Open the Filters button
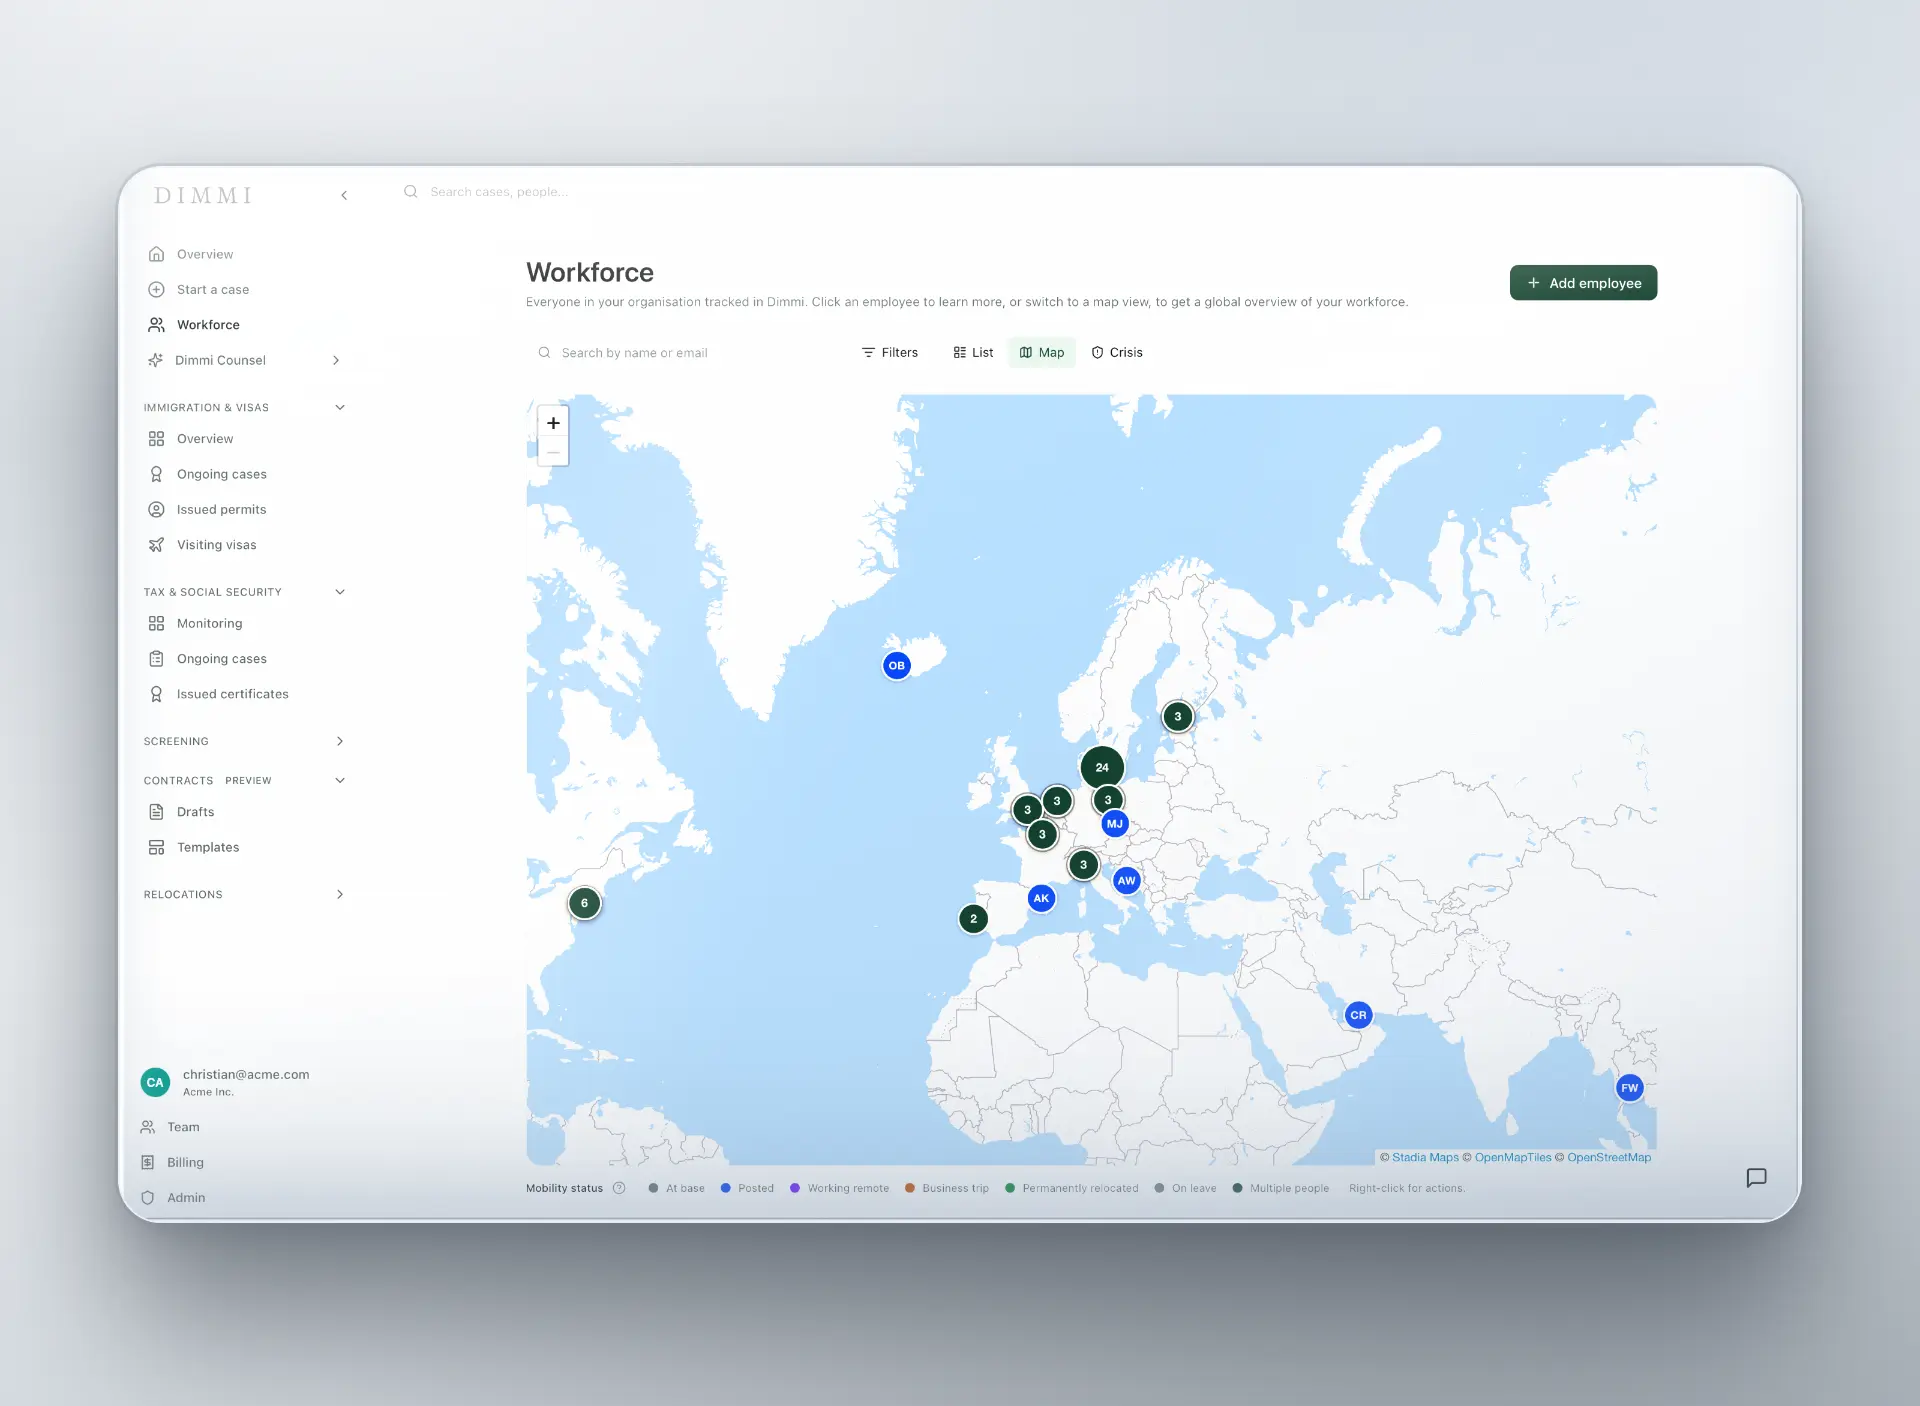Screen dimensions: 1920x1406 click(890, 352)
